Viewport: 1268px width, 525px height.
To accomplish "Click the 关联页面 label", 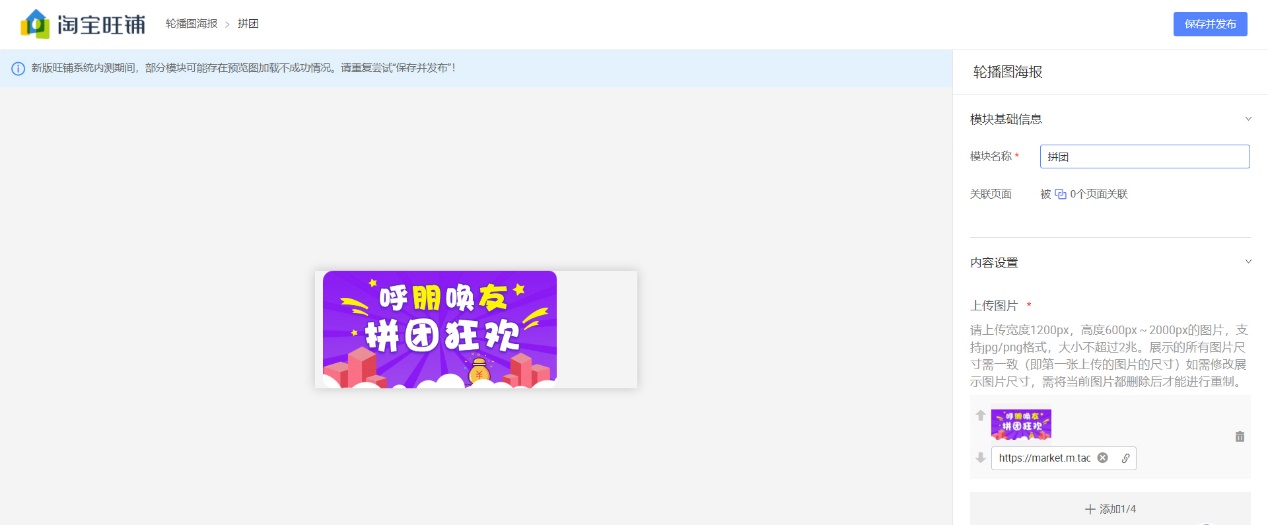I will click(991, 194).
